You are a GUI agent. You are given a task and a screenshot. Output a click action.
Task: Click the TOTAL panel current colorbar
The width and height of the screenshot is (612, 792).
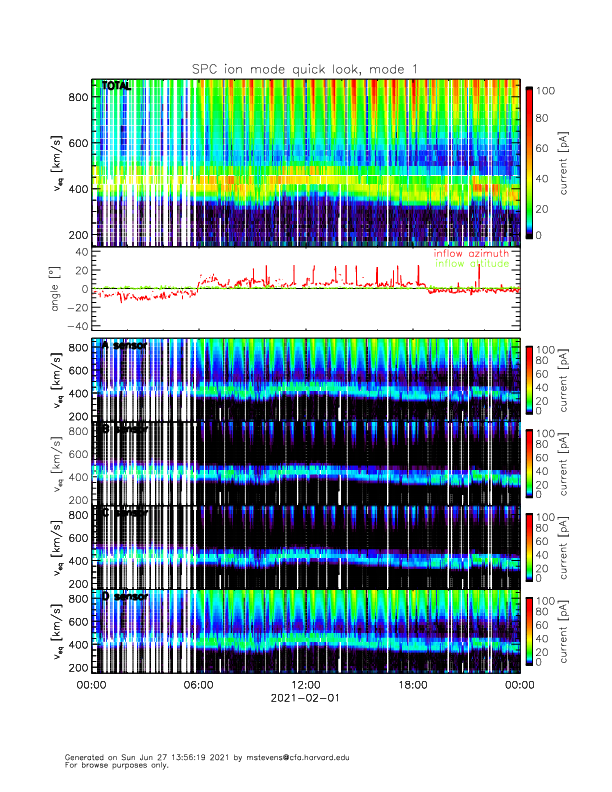click(x=530, y=162)
